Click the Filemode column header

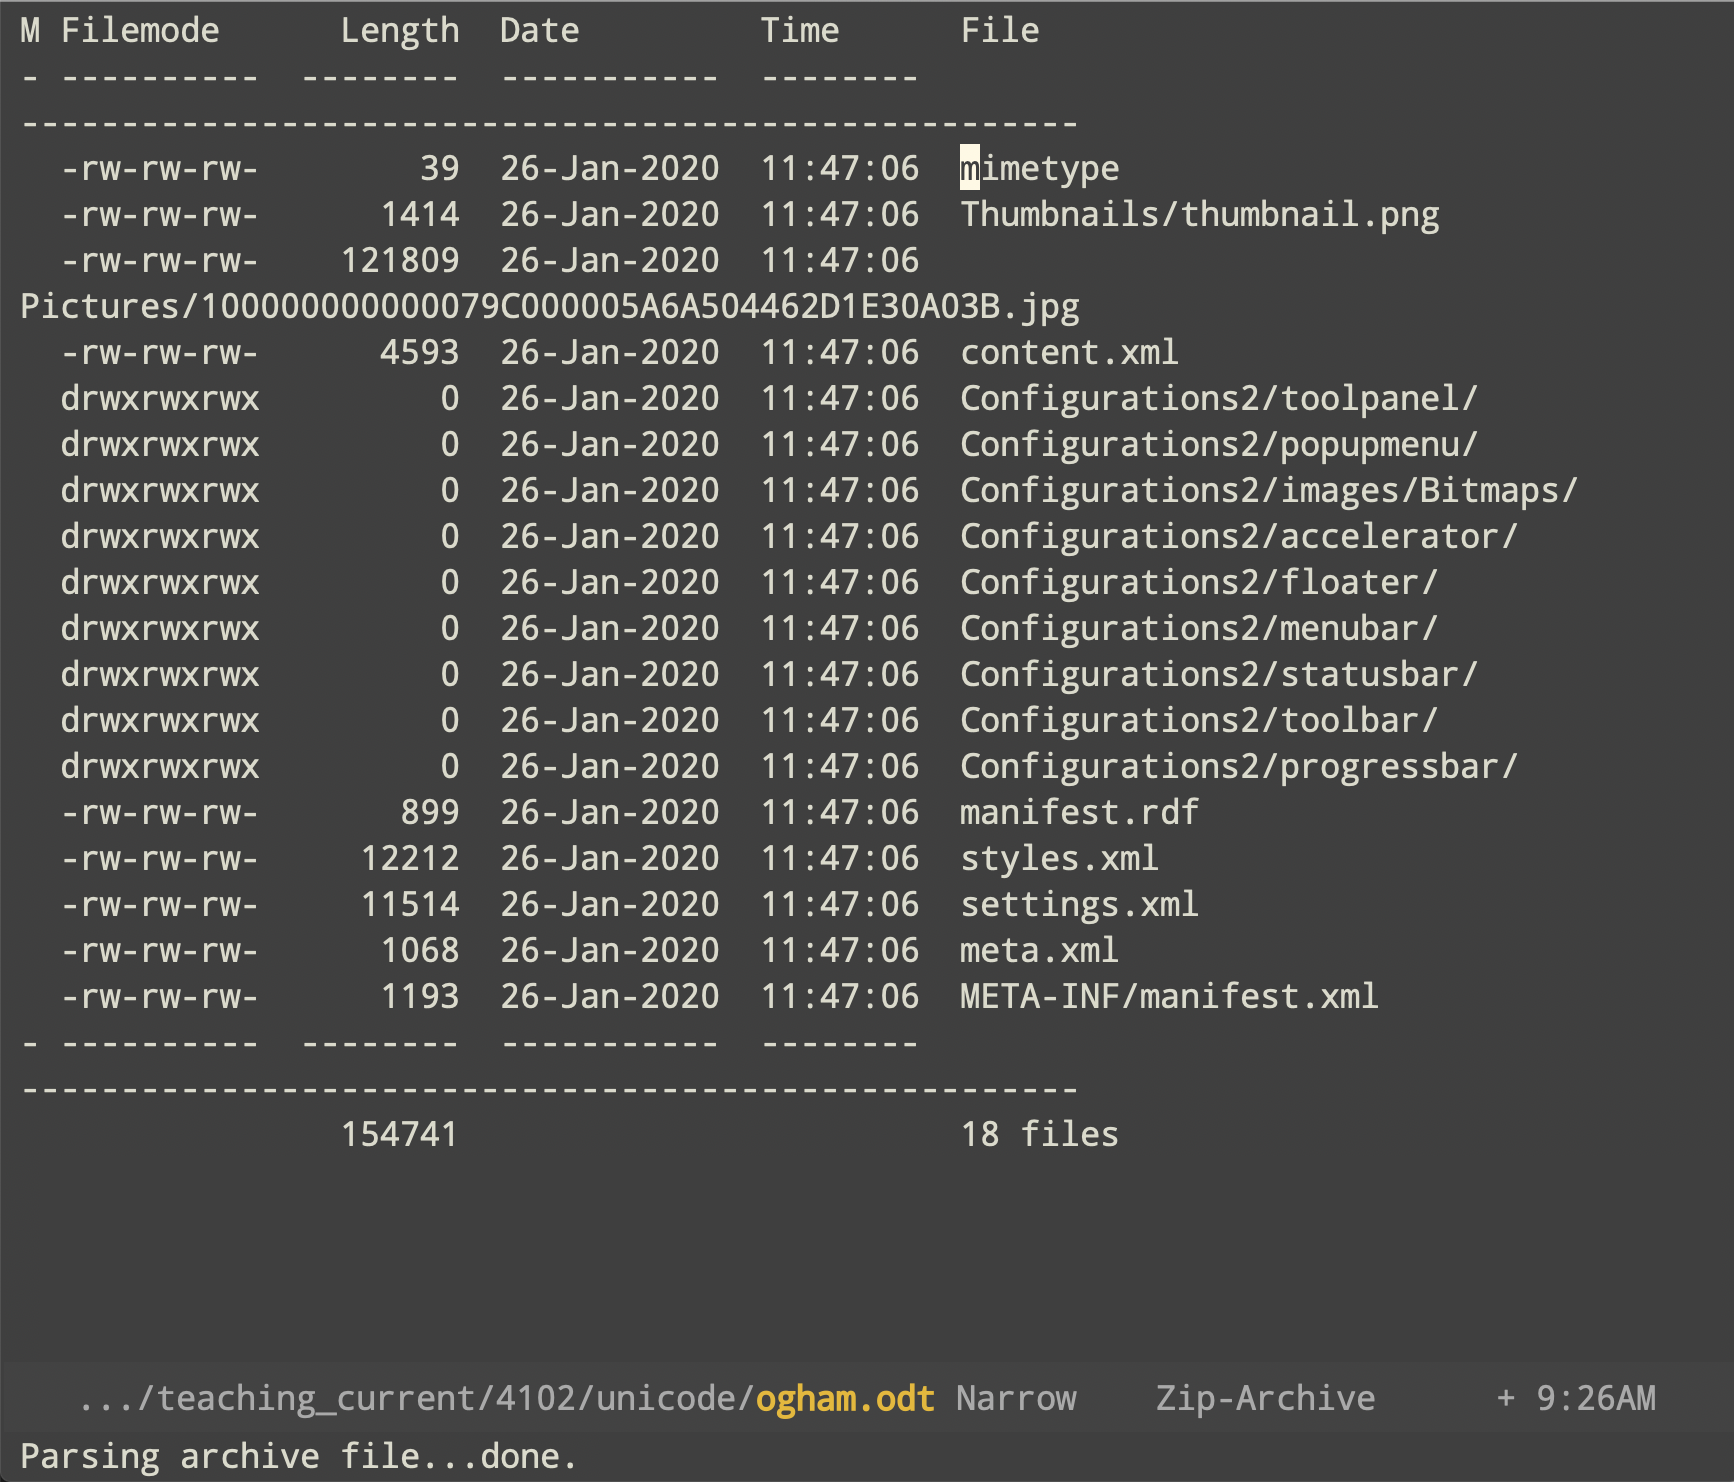(140, 30)
